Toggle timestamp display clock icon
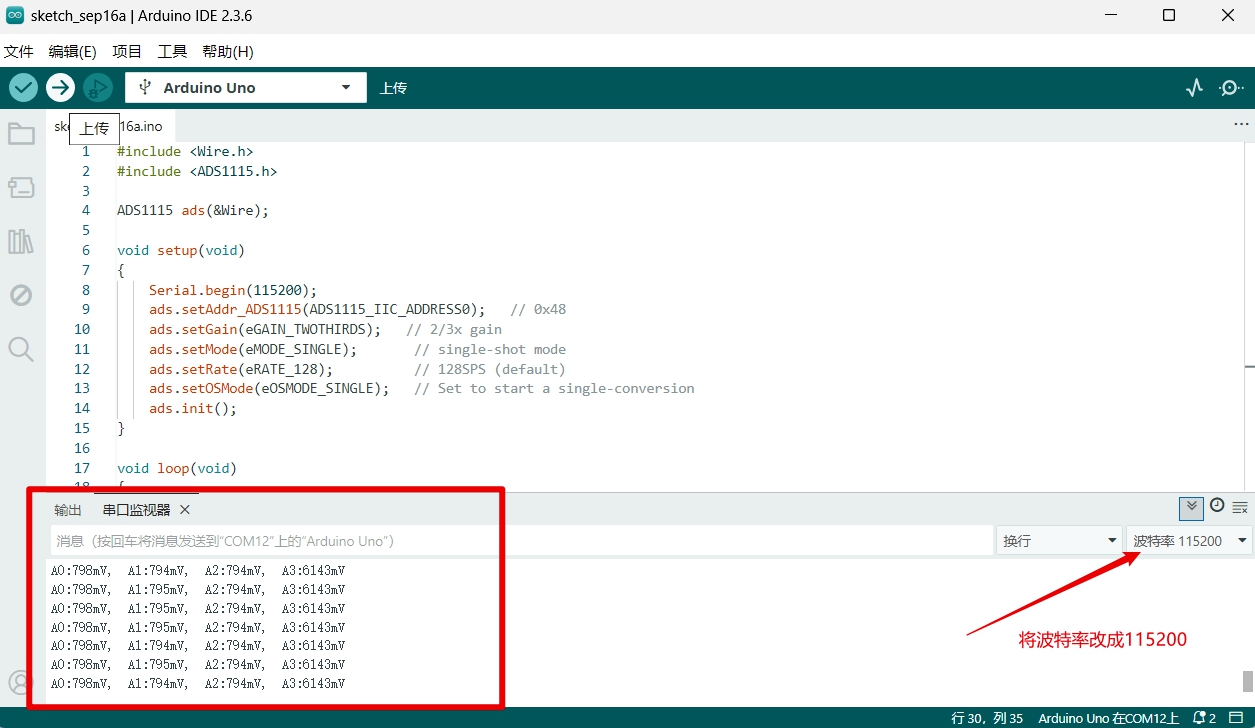This screenshot has width=1255, height=728. click(1217, 506)
